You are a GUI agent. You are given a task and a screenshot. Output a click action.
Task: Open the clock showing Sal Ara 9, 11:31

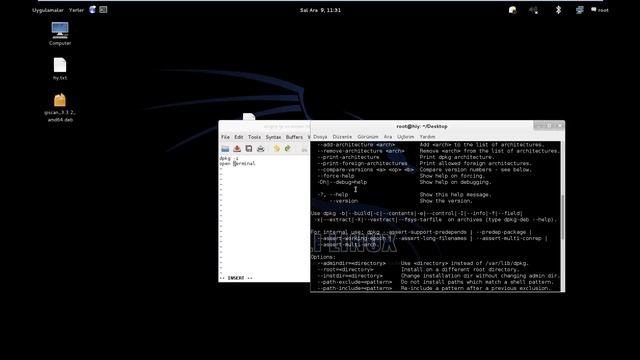(320, 10)
